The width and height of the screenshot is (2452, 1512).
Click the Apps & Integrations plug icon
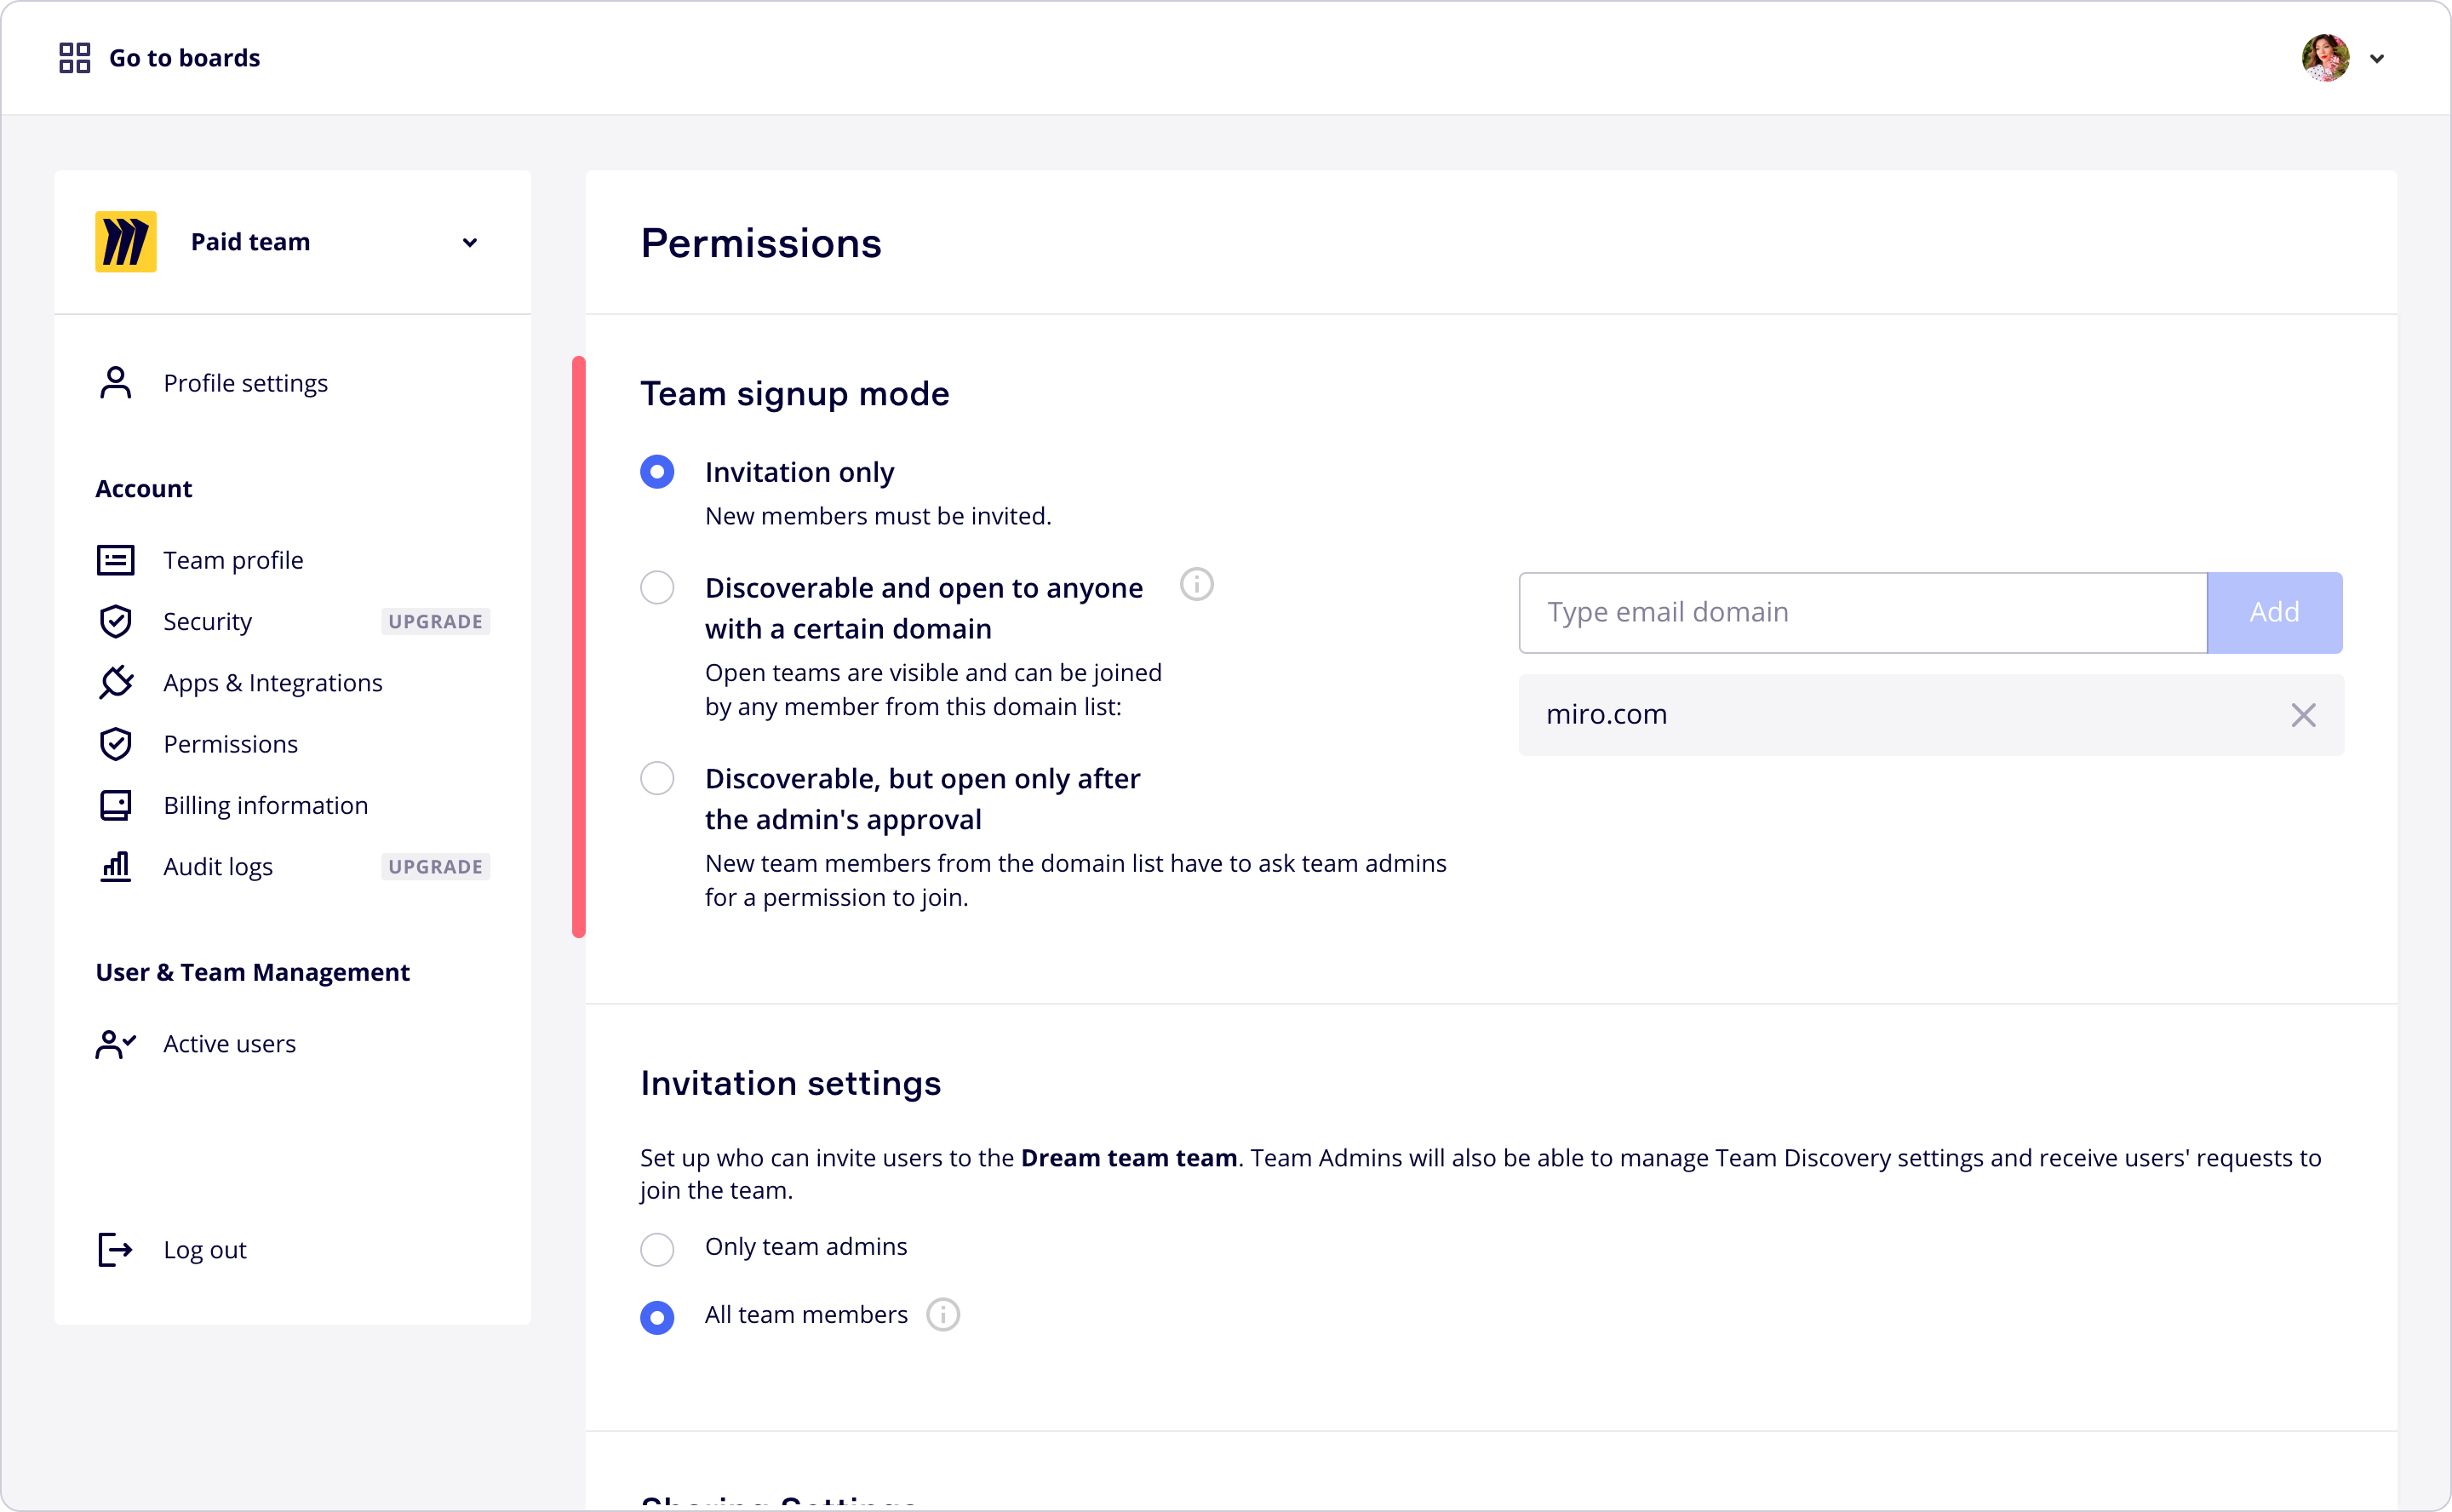tap(116, 683)
